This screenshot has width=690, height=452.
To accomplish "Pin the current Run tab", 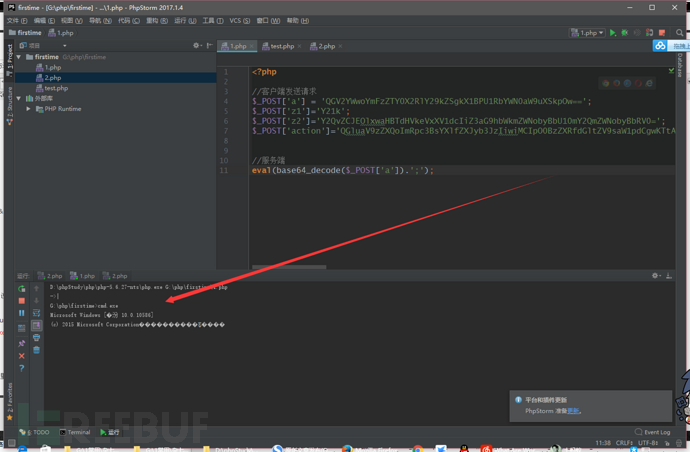I will pyautogui.click(x=22, y=343).
